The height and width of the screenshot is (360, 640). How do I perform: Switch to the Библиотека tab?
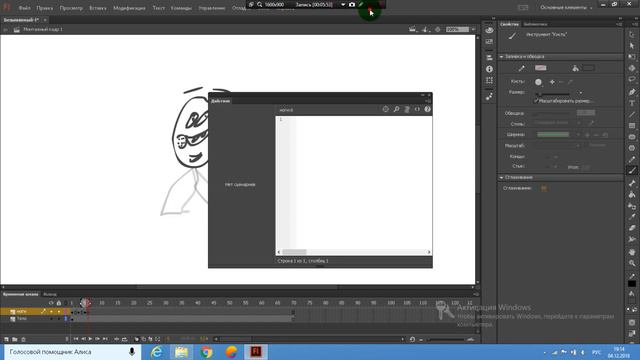(535, 24)
